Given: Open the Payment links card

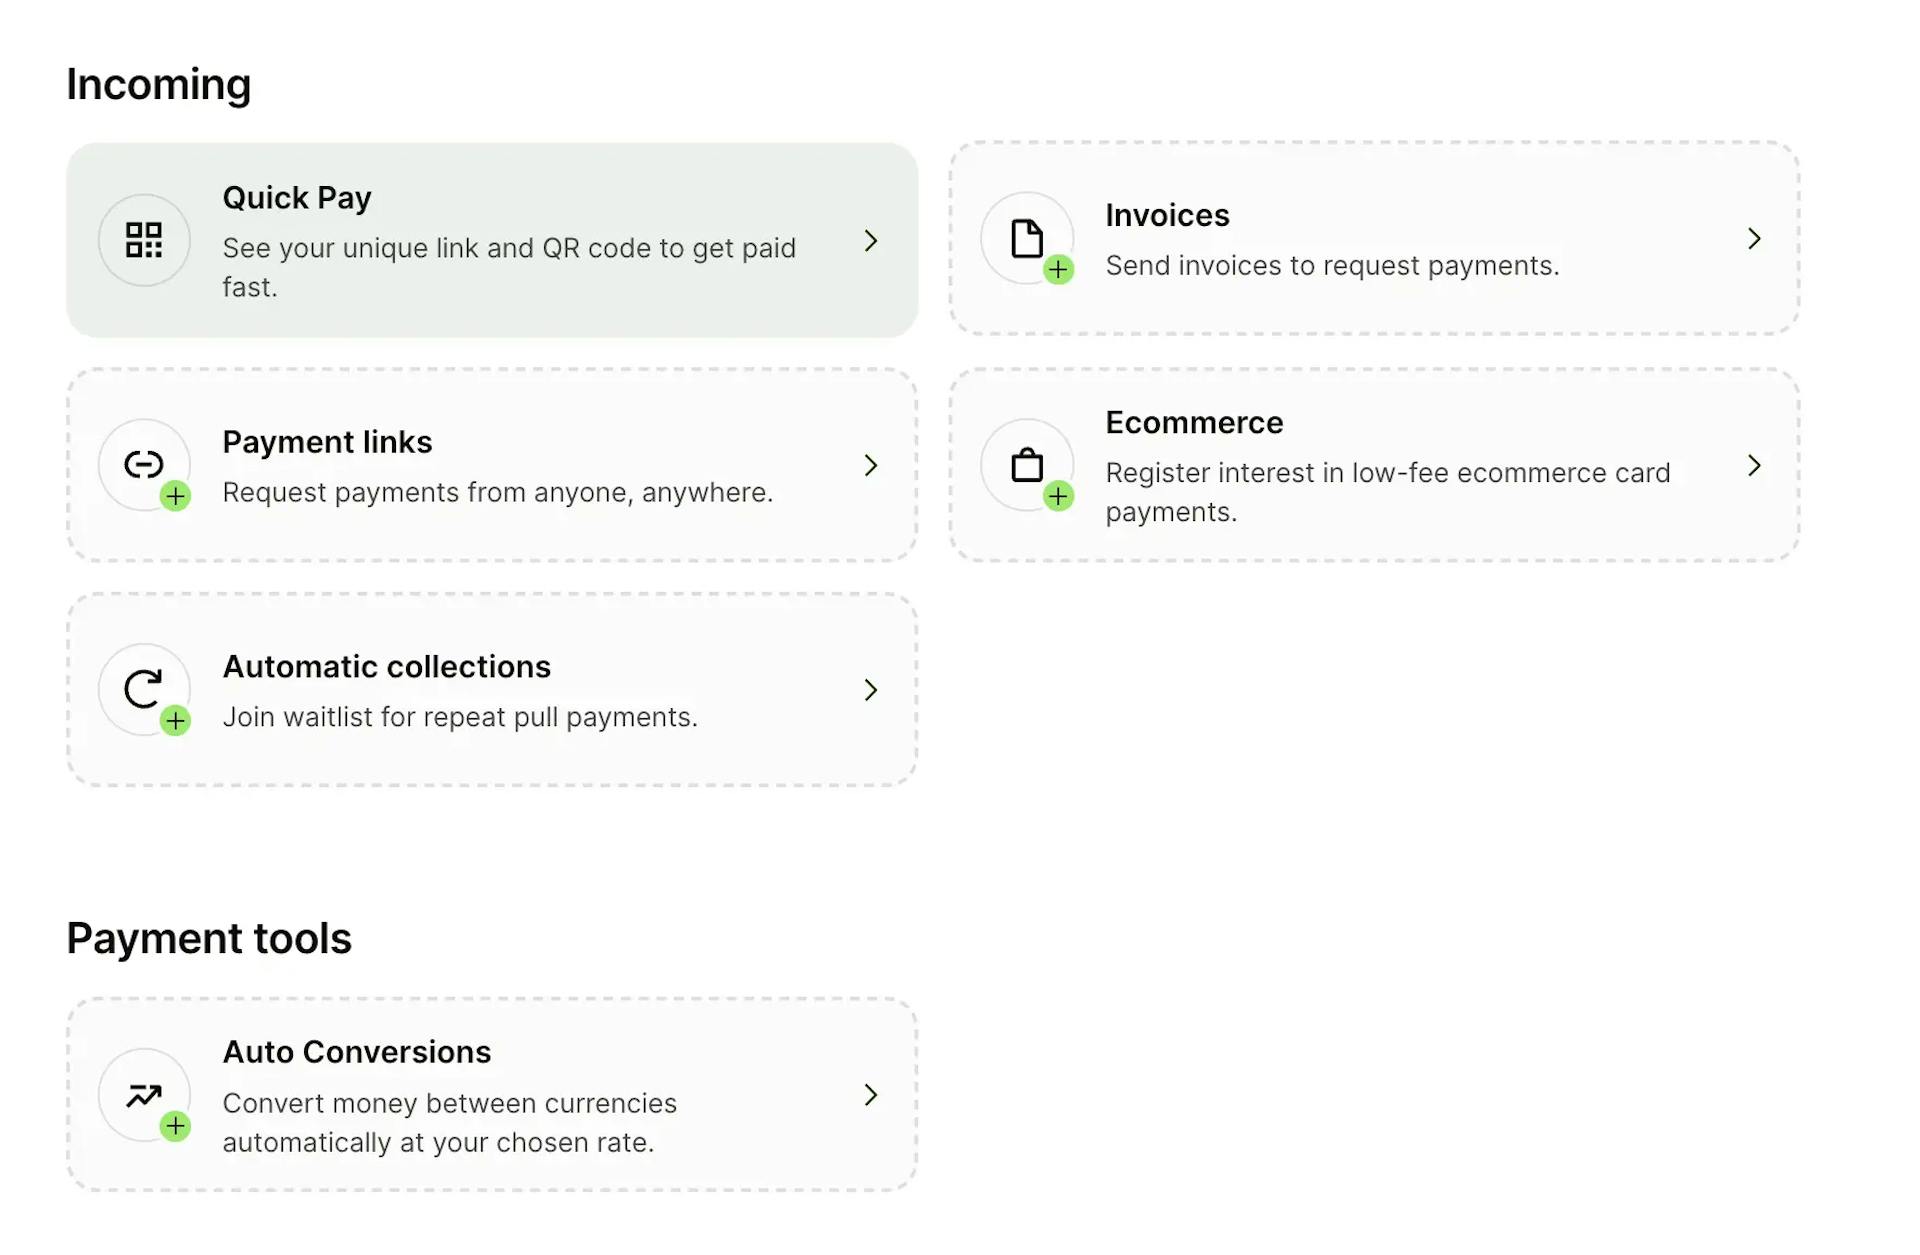Looking at the screenshot, I should 492,465.
